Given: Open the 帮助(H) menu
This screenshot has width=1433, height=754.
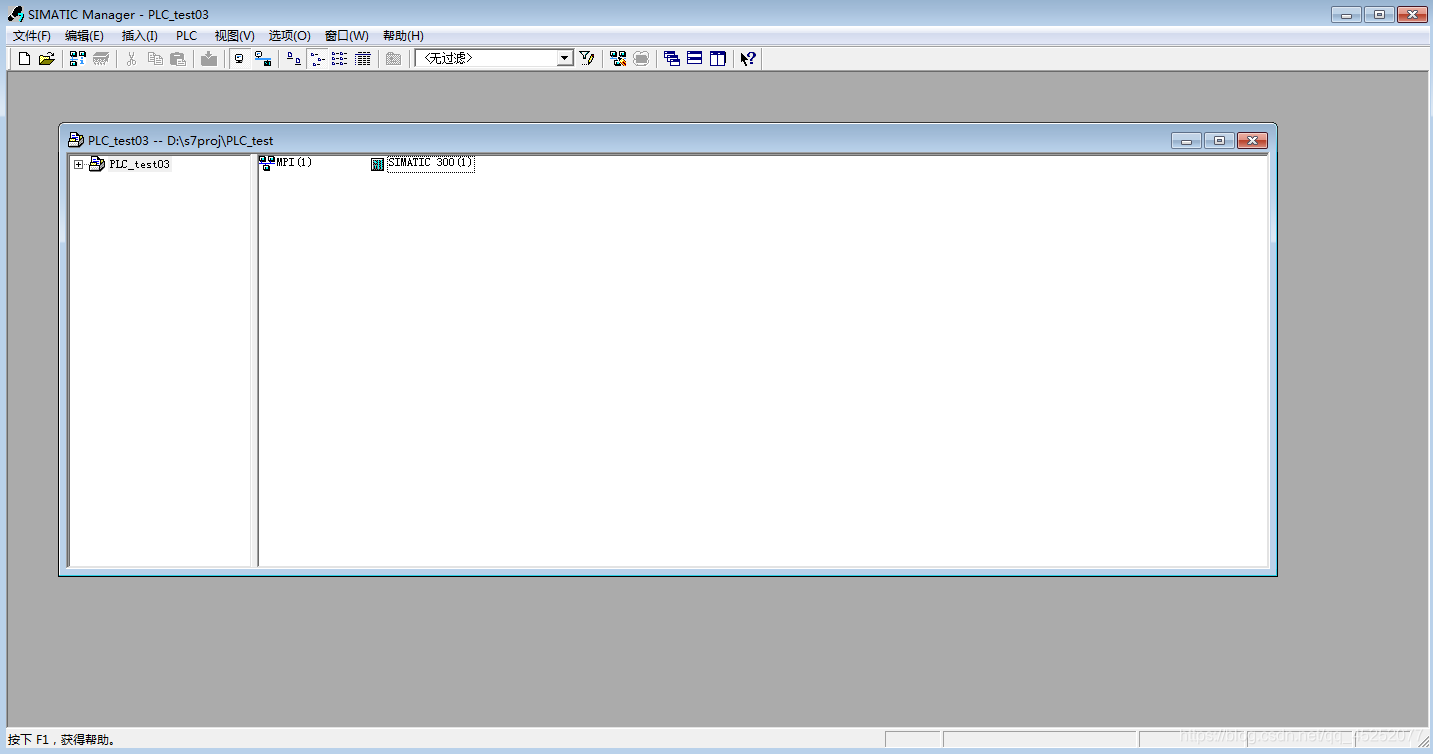Looking at the screenshot, I should point(403,36).
